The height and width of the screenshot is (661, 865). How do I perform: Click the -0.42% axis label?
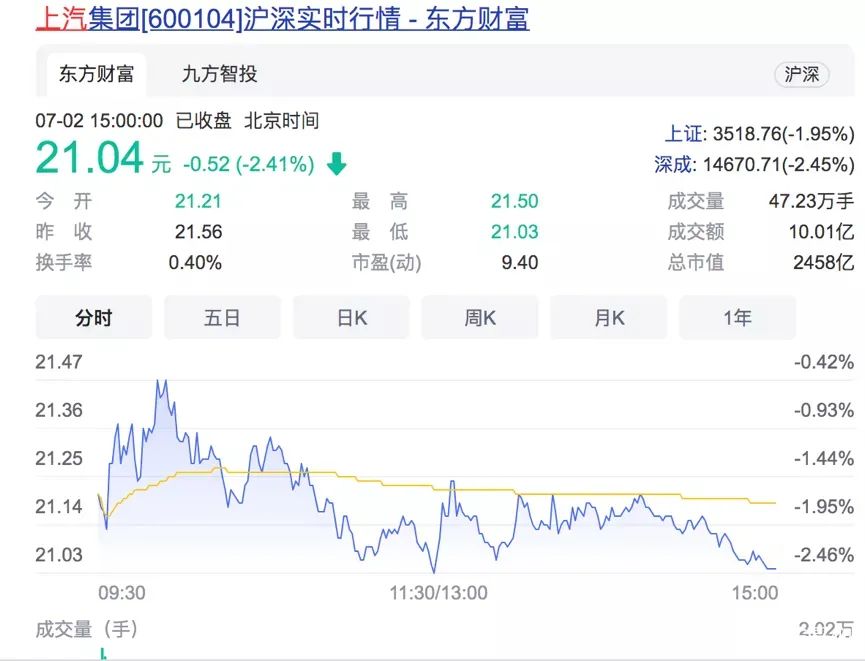tap(824, 362)
